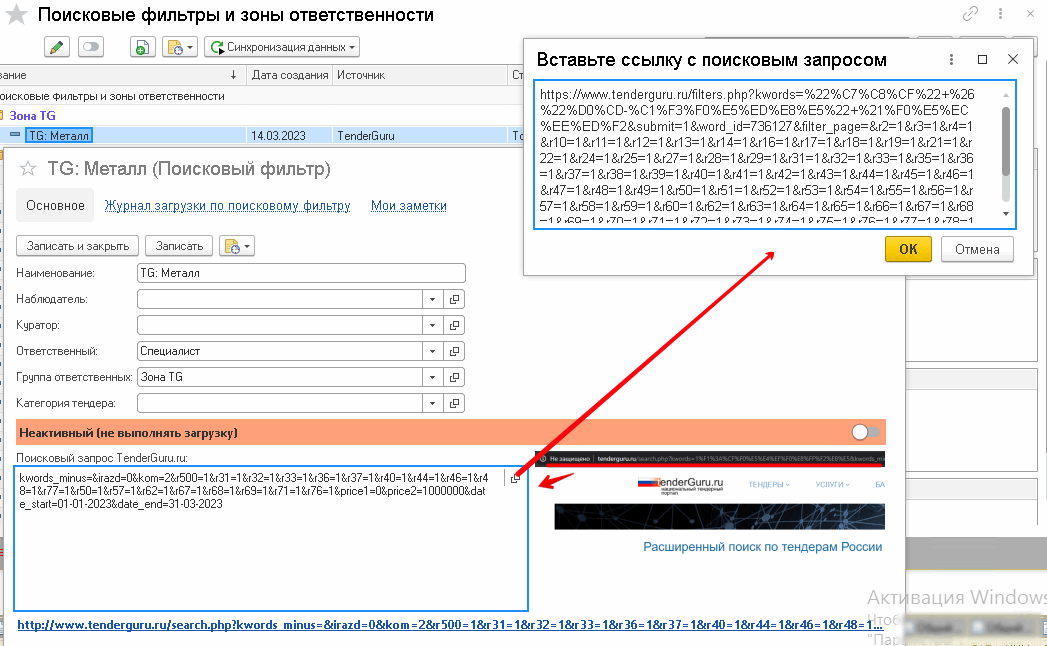Image resolution: width=1047 pixels, height=646 pixels.
Task: Click the sort arrow in the name column header
Action: (233, 75)
